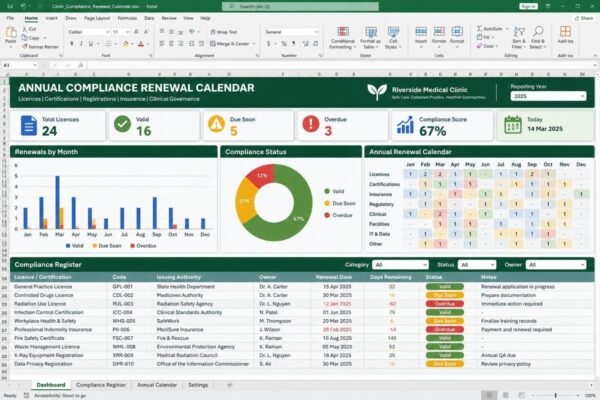Click the Name Box showing A1
The width and height of the screenshot is (600, 400).
pos(19,65)
